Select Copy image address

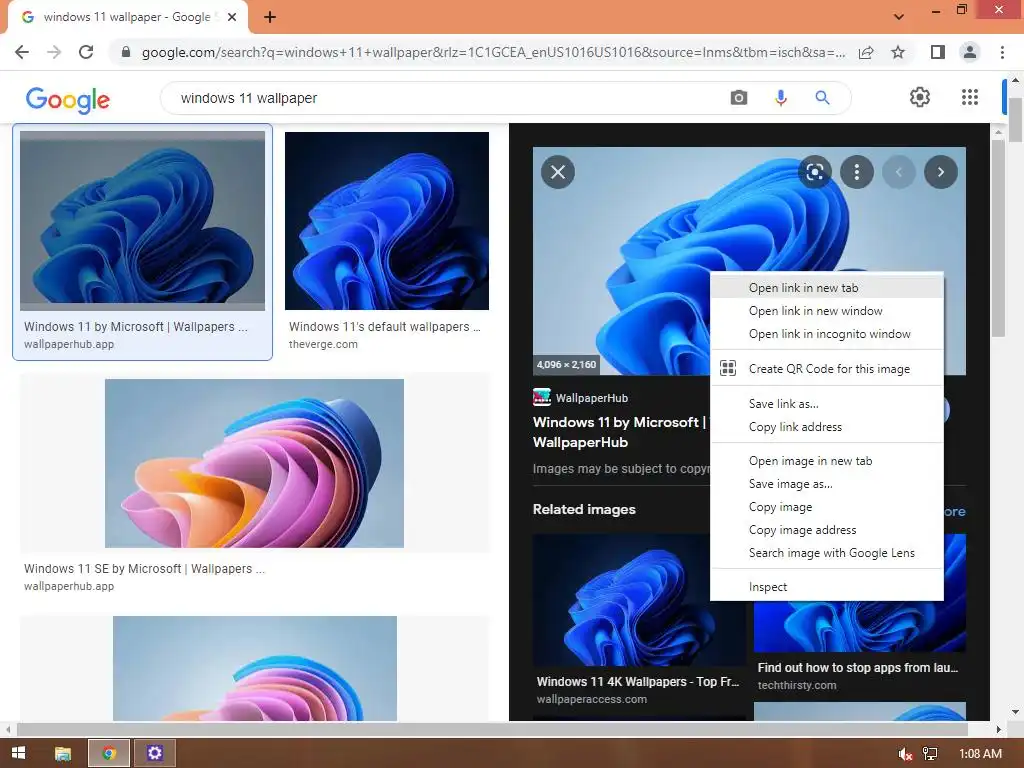coord(827,530)
